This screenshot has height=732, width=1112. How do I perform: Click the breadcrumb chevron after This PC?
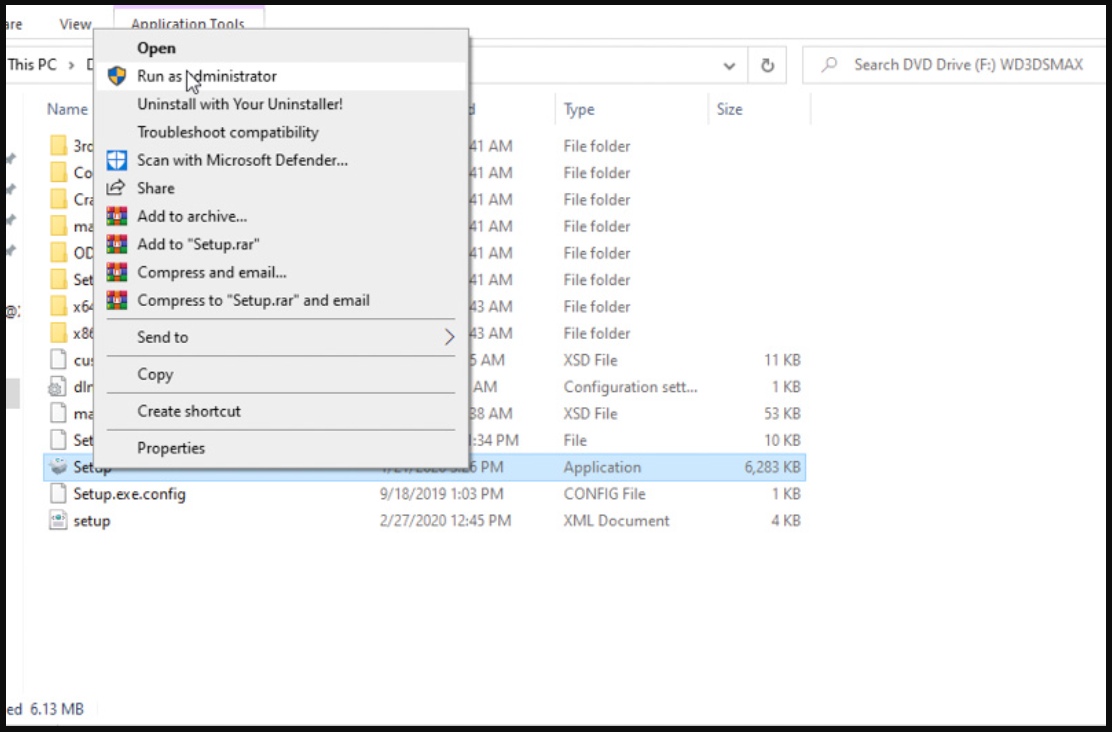(72, 65)
